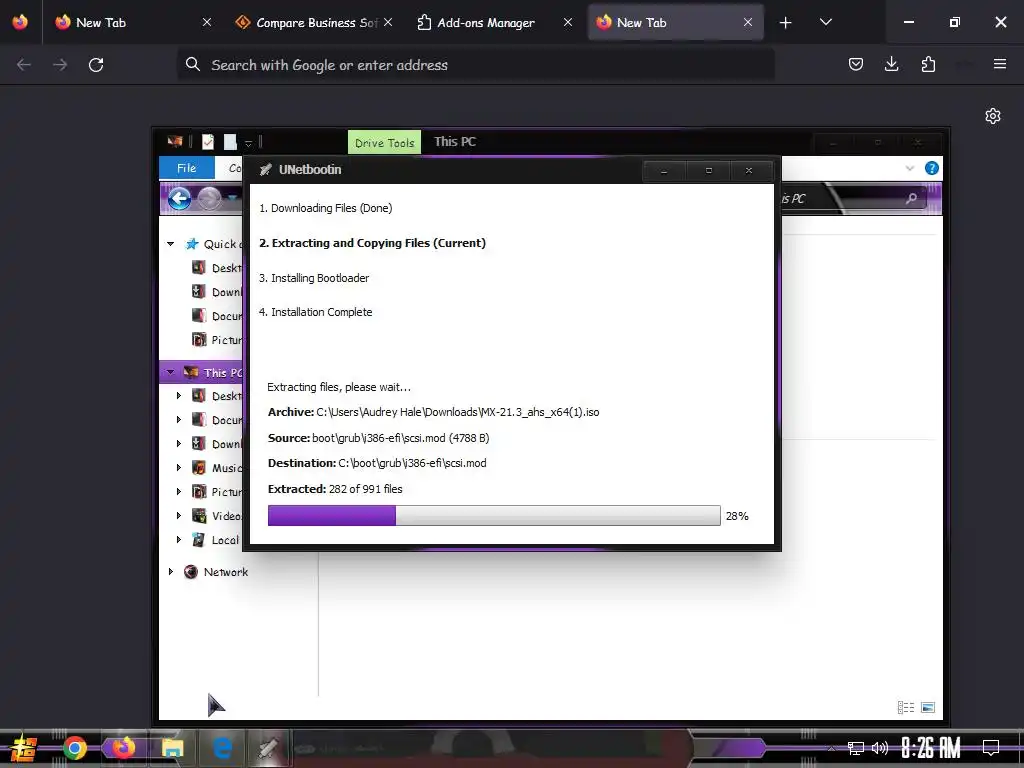The height and width of the screenshot is (768, 1024).
Task: Close the Add-ons Manager tab
Action: (568, 22)
